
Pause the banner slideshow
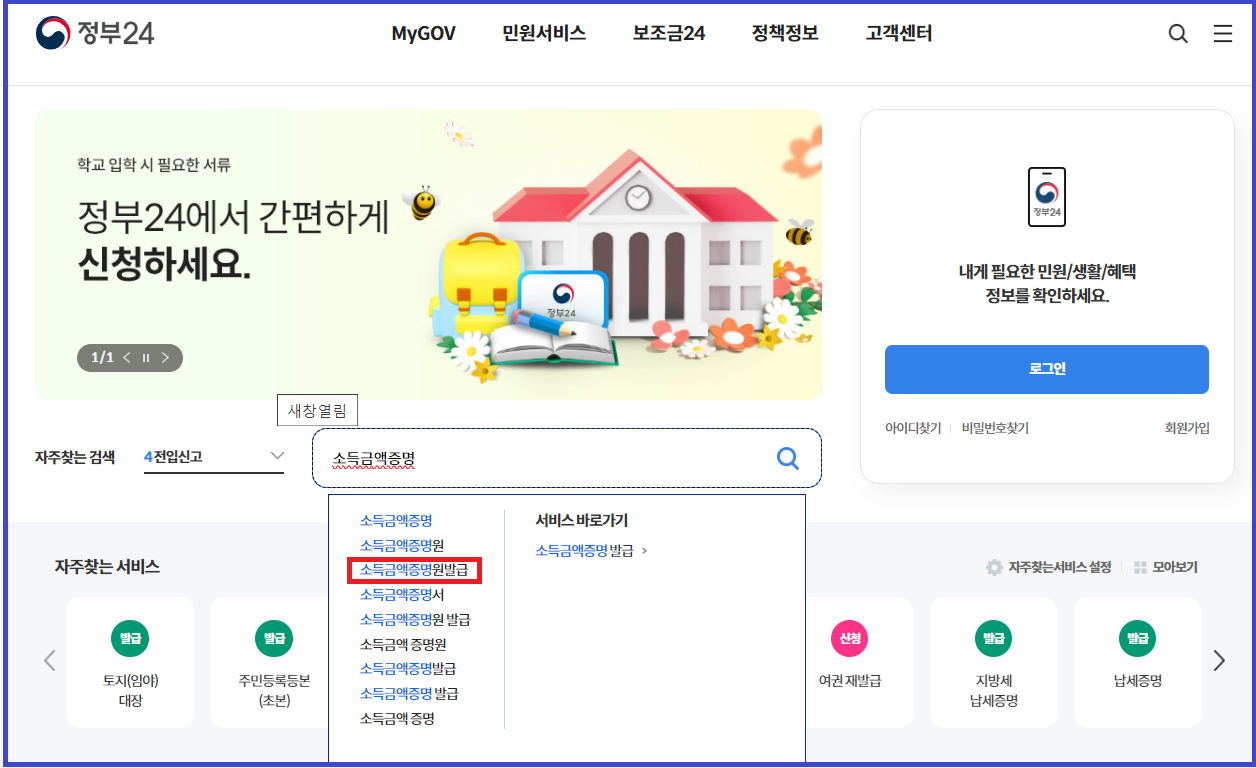146,357
